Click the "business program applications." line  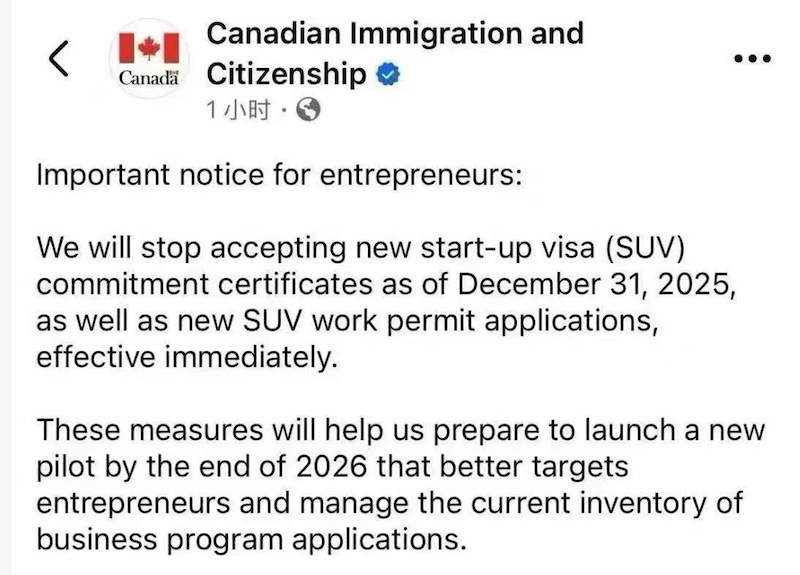coord(250,539)
